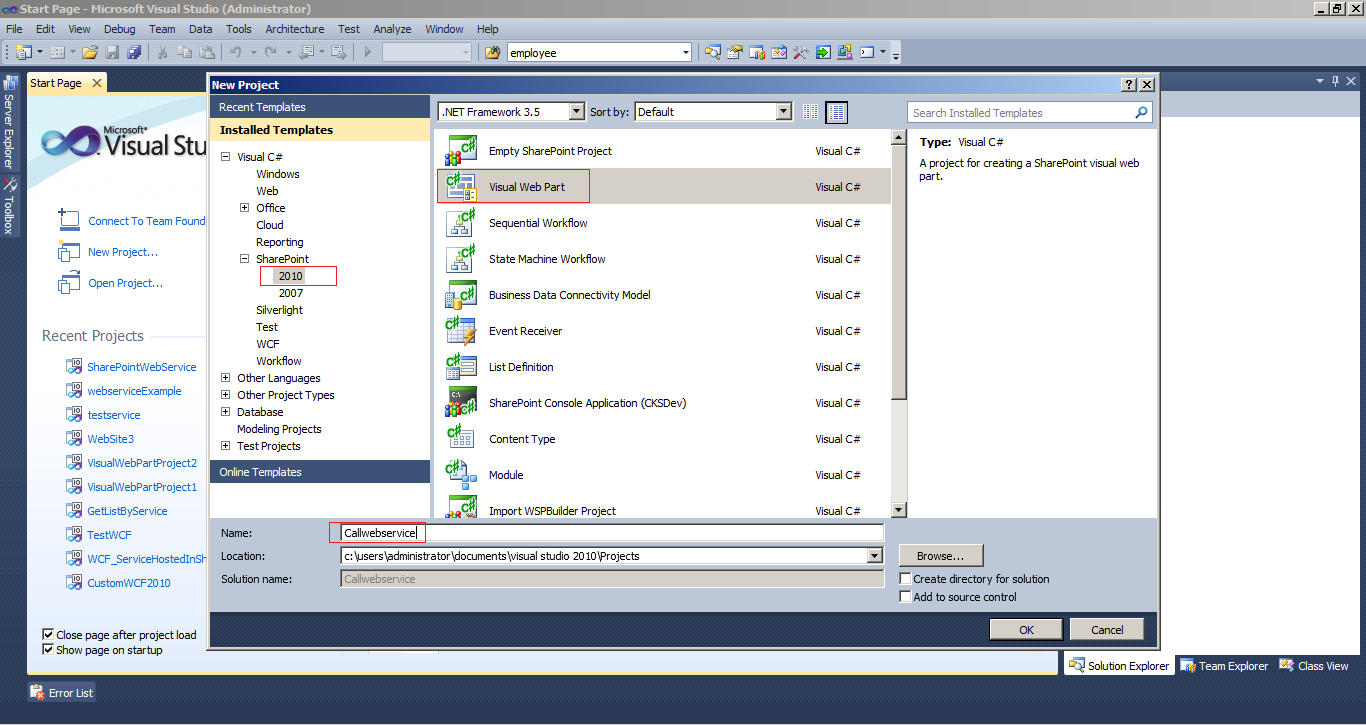
Task: Expand the Other Languages node
Action: click(x=227, y=378)
